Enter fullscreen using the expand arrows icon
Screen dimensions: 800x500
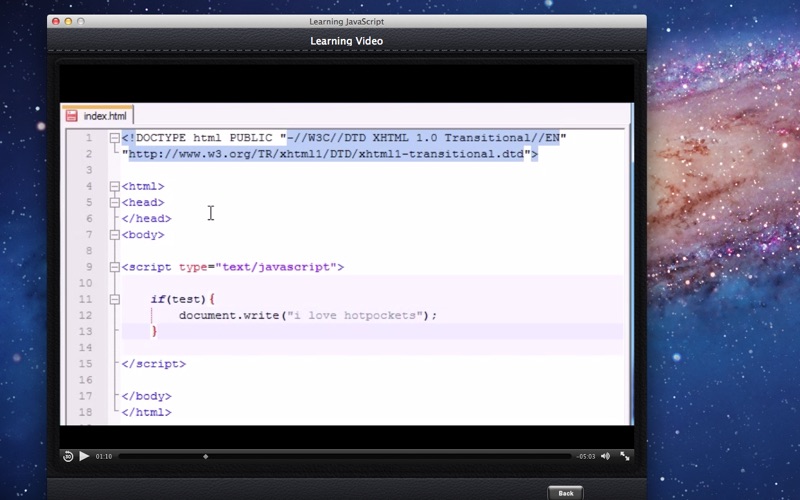(x=625, y=456)
